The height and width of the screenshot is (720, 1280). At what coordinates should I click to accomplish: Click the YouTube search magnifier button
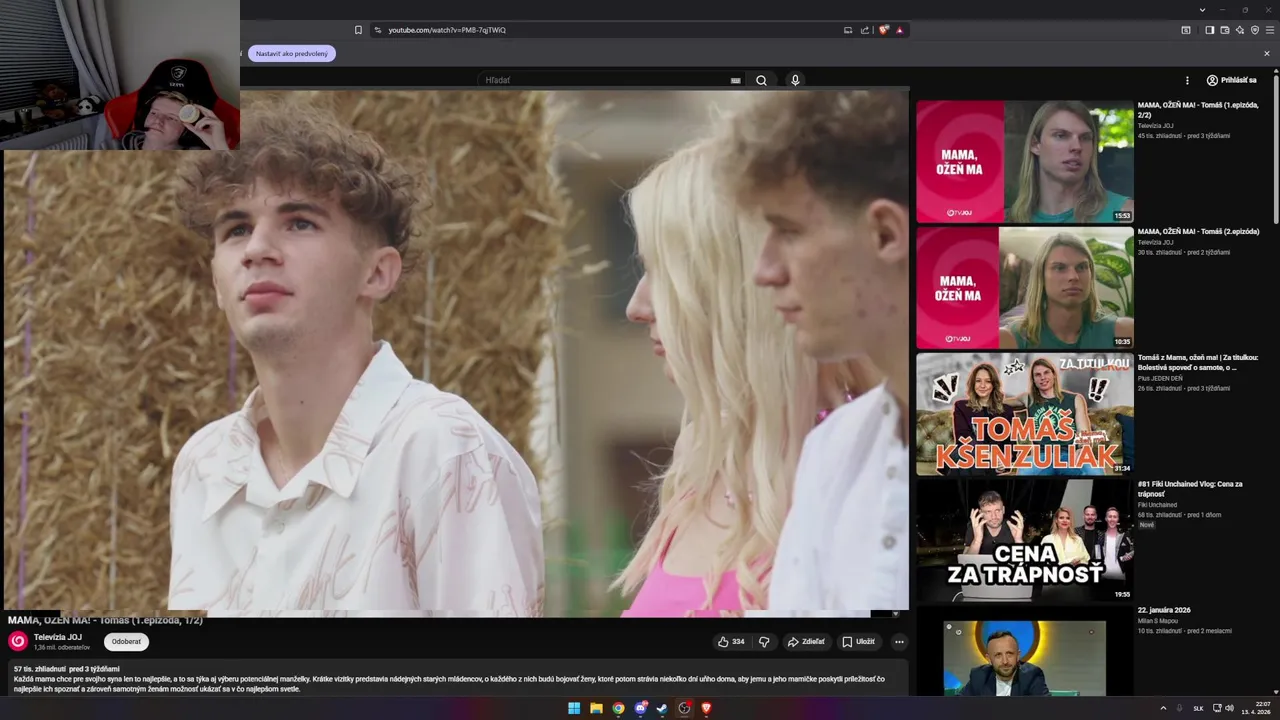point(761,80)
